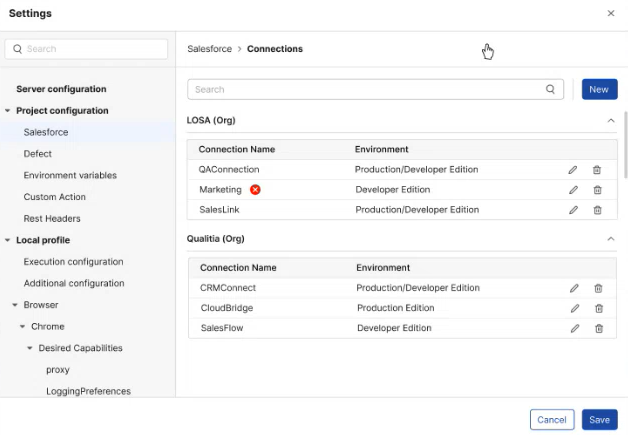Click the New connection button
This screenshot has height=435, width=628.
pyautogui.click(x=598, y=89)
